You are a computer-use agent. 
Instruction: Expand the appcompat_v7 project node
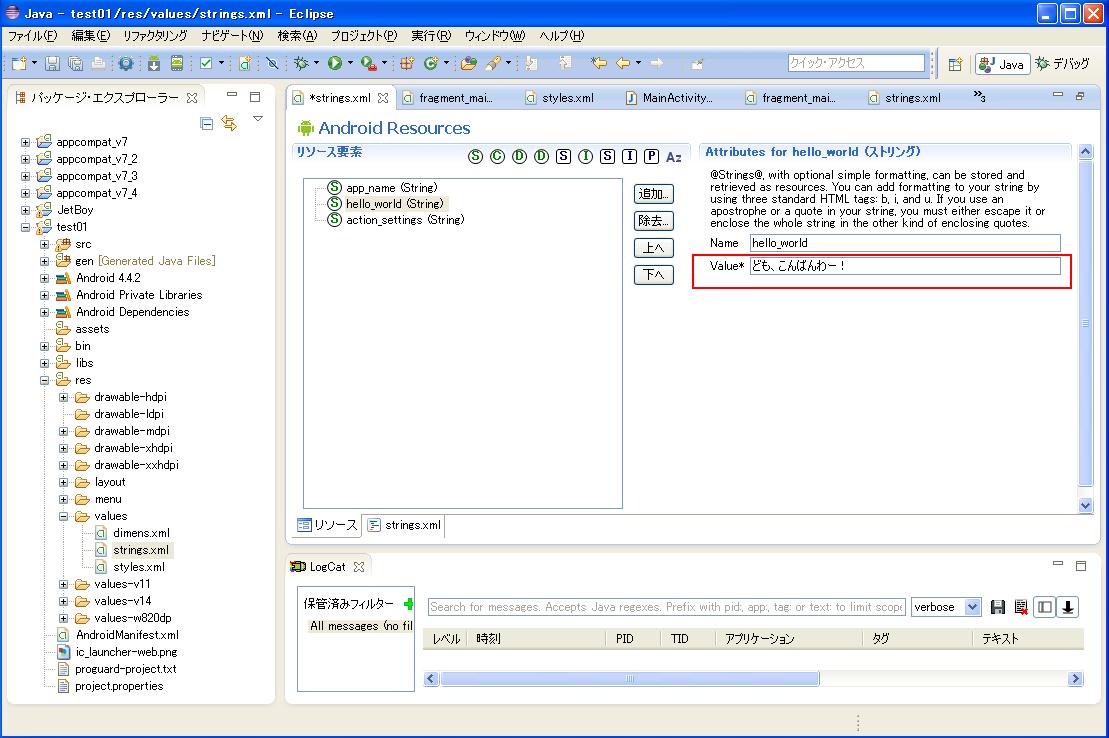25,142
